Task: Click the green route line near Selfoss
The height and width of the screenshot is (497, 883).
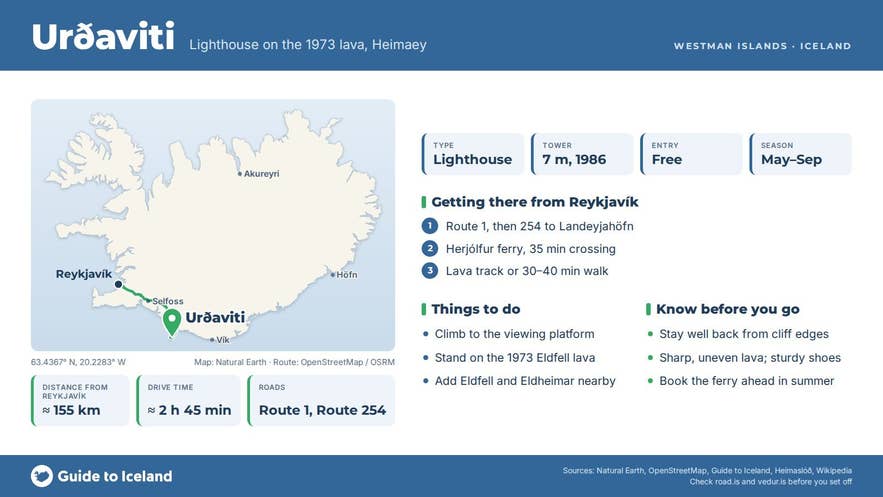Action: click(135, 293)
